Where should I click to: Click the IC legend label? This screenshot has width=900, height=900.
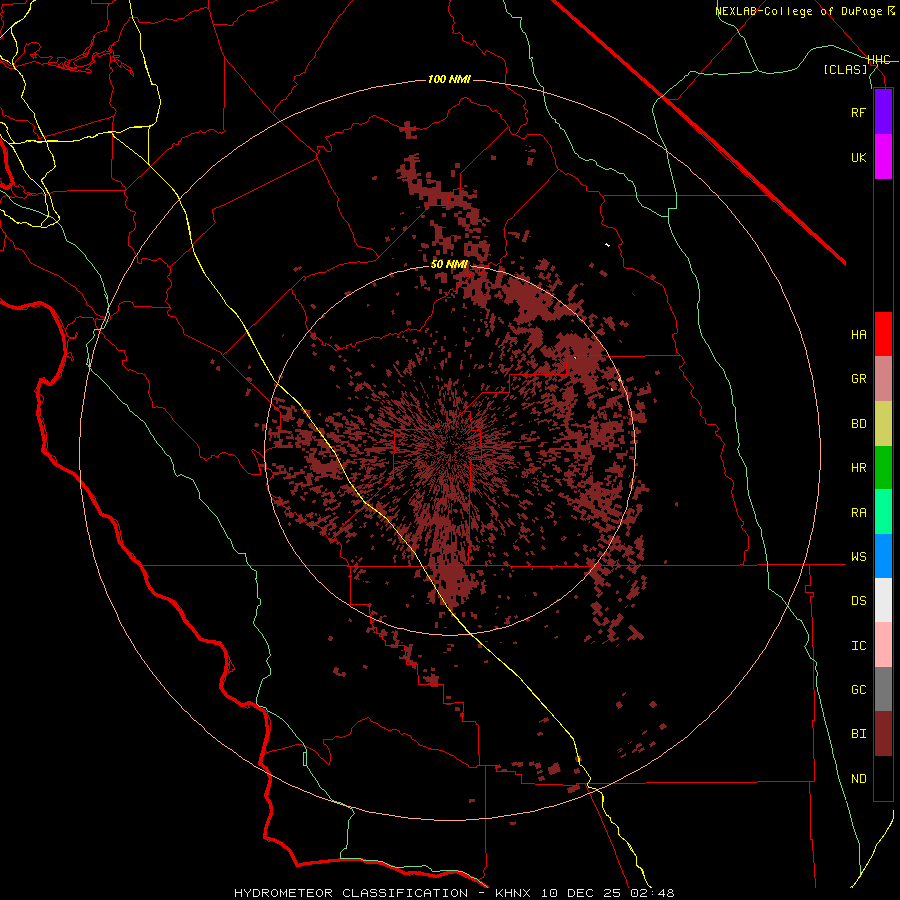coord(858,646)
